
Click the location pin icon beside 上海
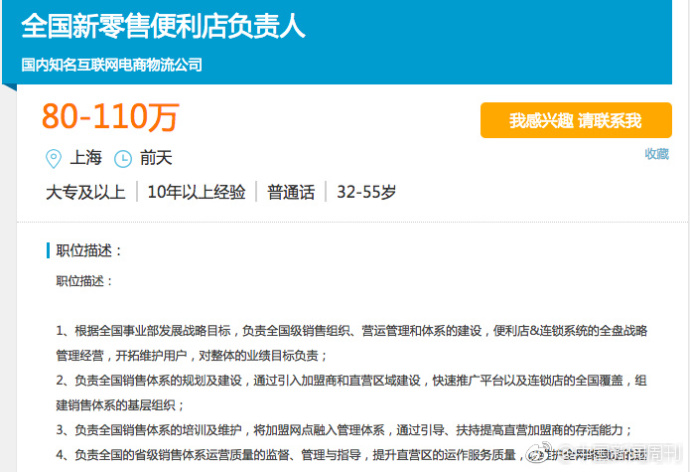pyautogui.click(x=54, y=158)
